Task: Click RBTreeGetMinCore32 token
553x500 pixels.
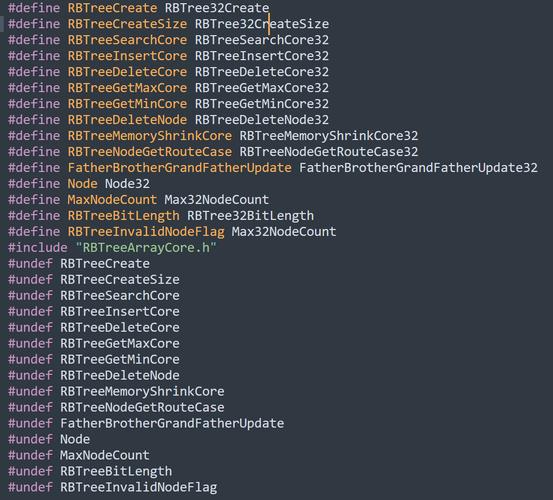Action: [x=262, y=104]
